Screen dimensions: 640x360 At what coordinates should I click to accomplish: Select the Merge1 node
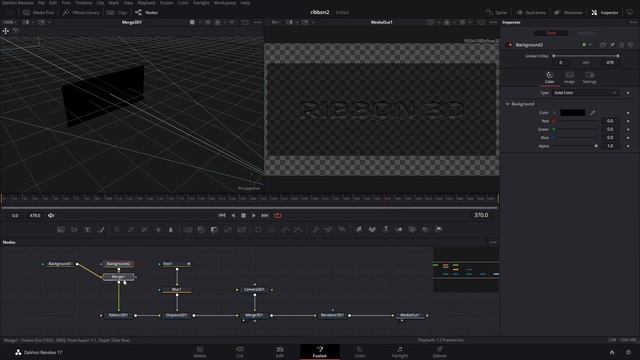(118, 277)
